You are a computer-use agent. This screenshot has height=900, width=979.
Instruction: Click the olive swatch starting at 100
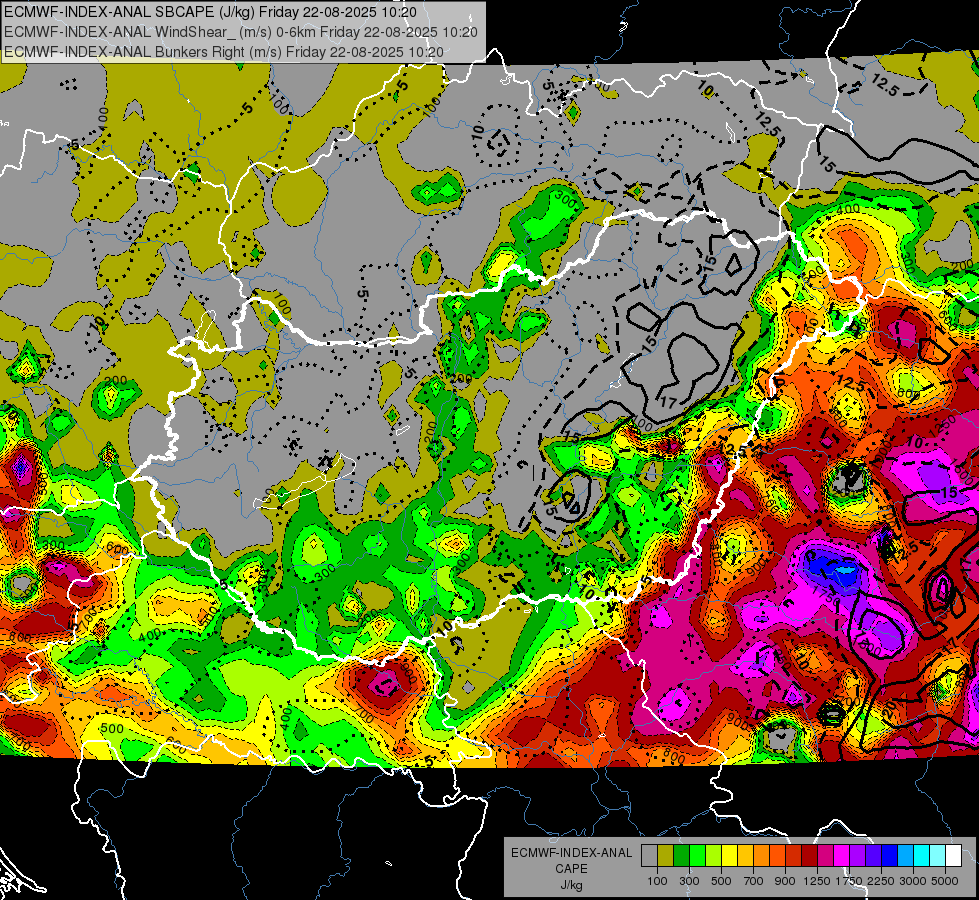pyautogui.click(x=665, y=855)
